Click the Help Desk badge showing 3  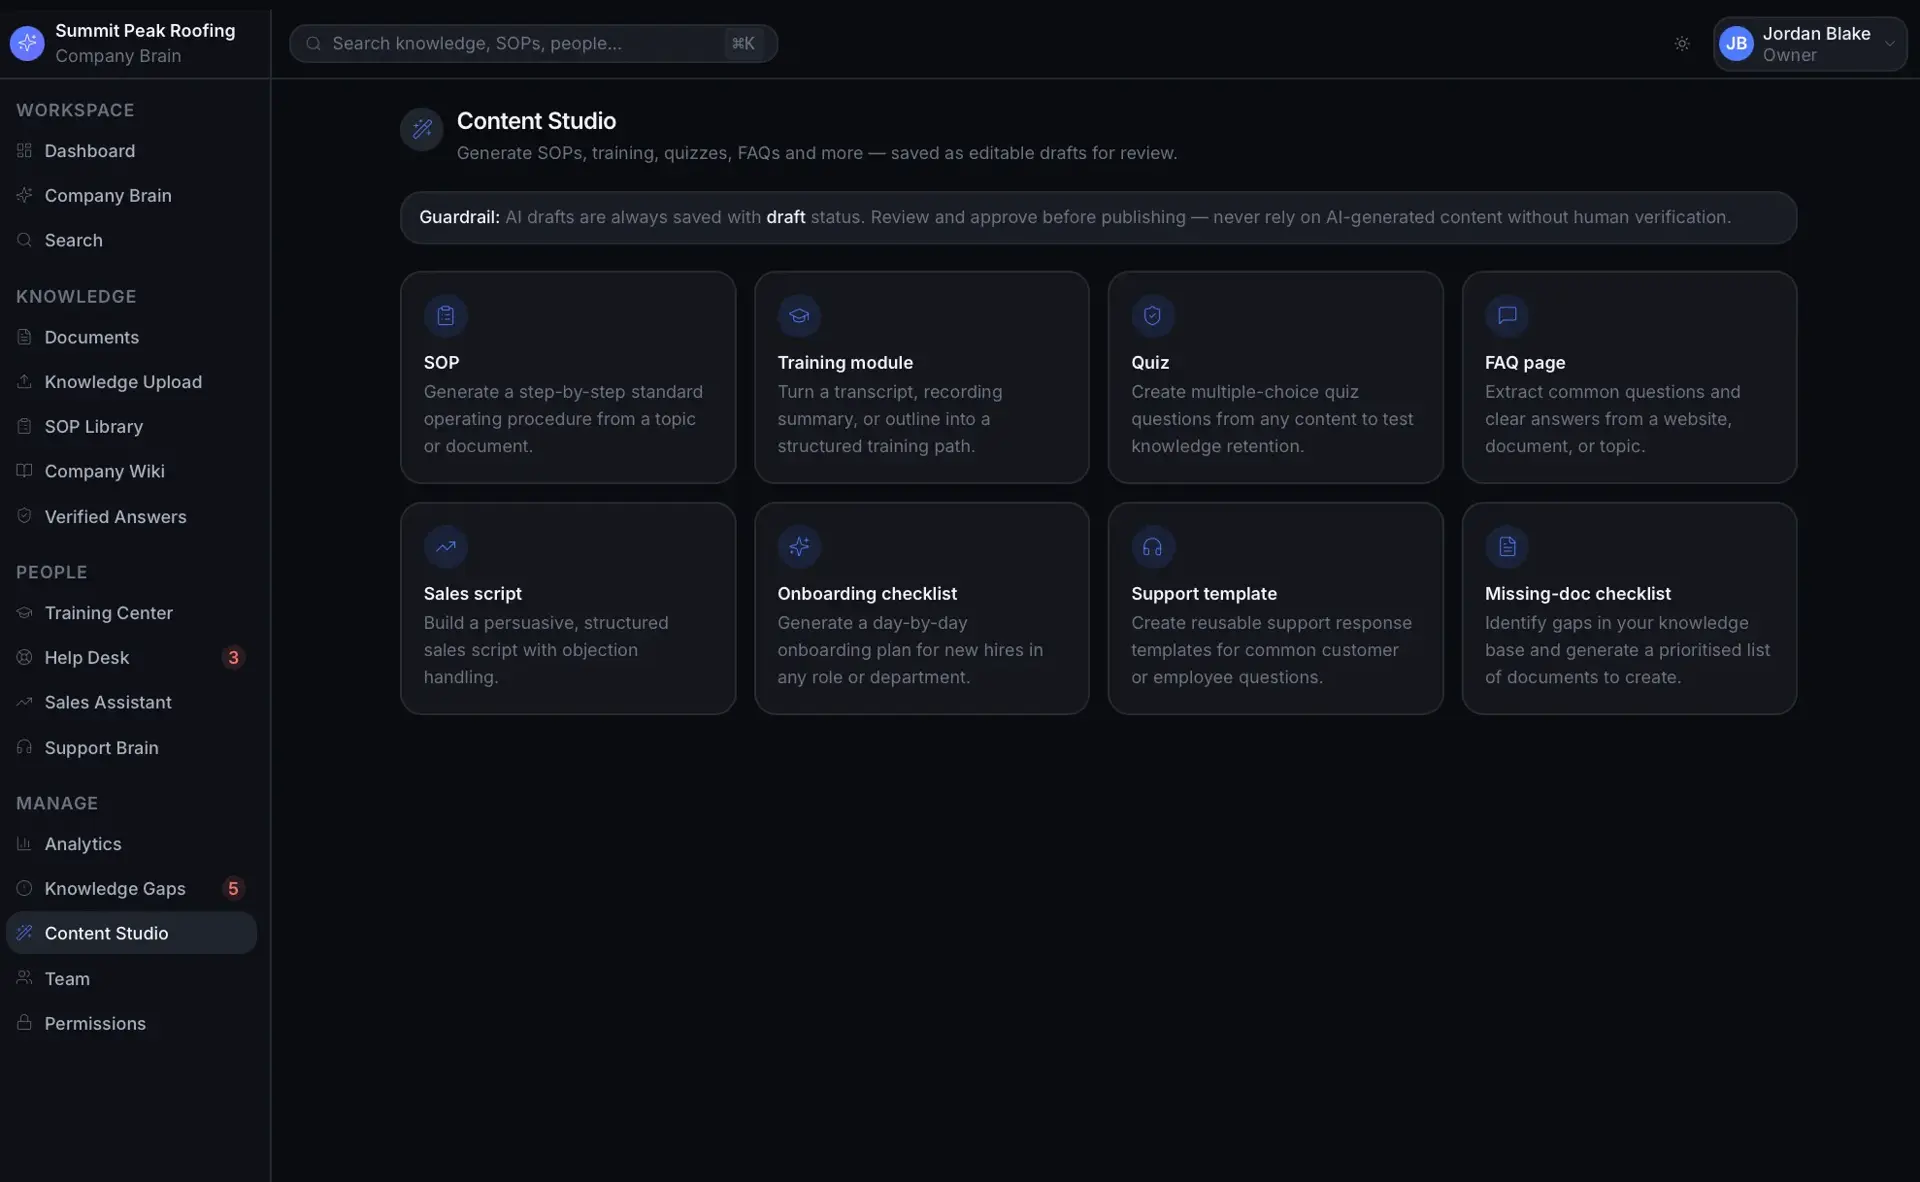tap(233, 657)
